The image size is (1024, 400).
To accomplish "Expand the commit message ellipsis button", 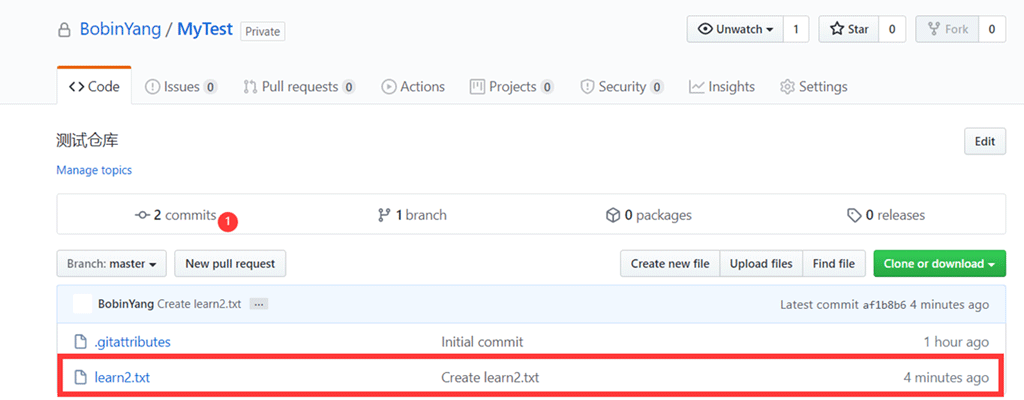I will click(259, 304).
